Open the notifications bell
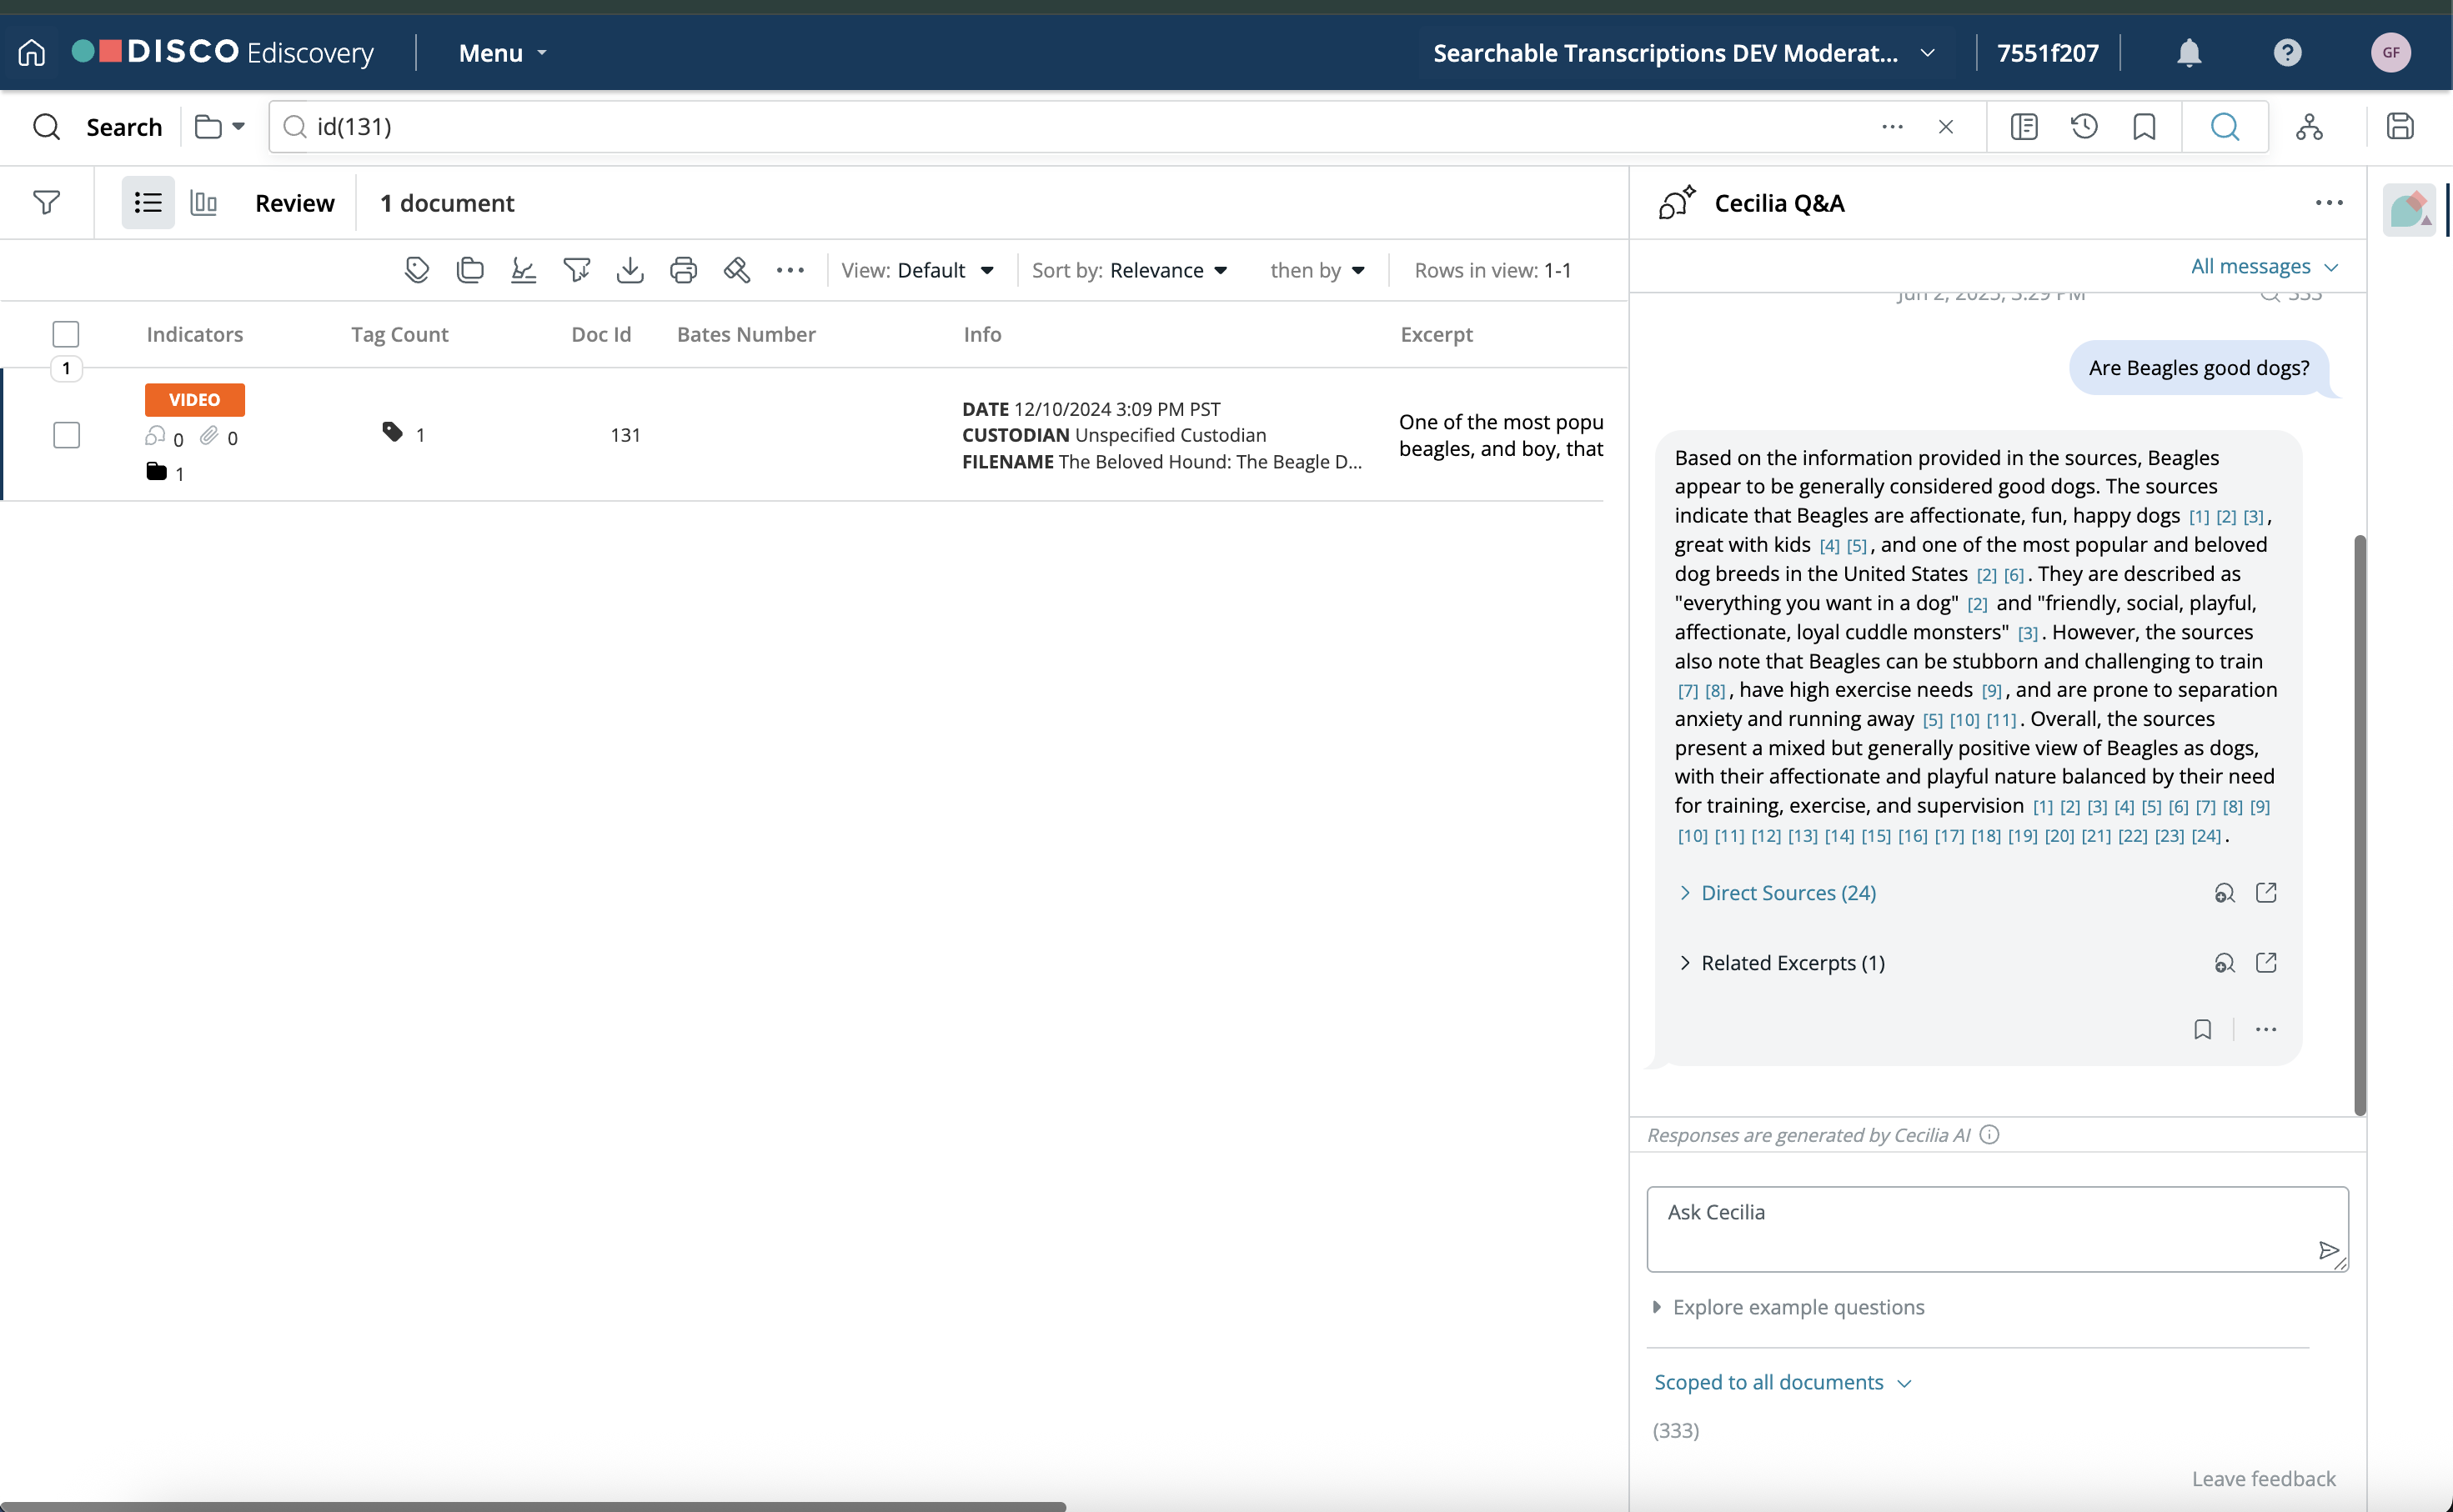2453x1512 pixels. point(2189,52)
